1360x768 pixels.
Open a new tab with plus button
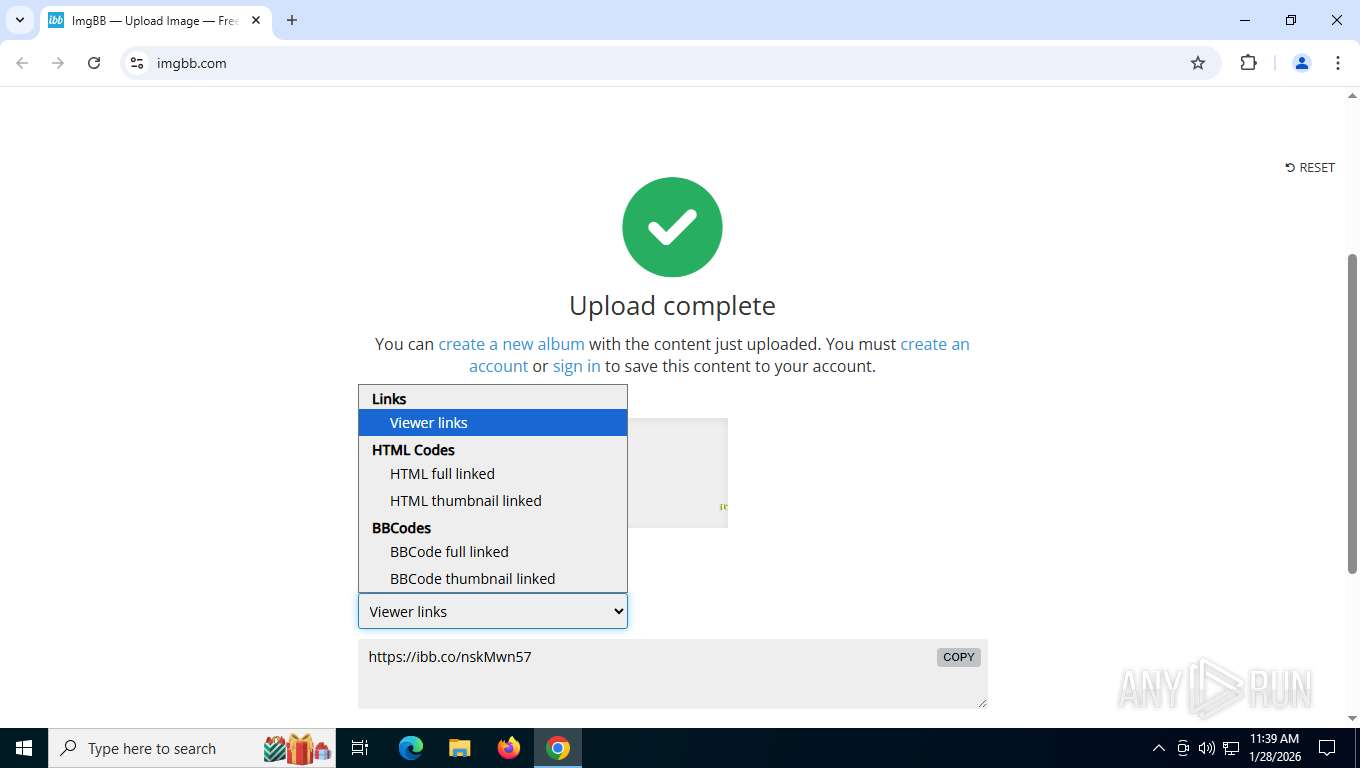(x=292, y=20)
